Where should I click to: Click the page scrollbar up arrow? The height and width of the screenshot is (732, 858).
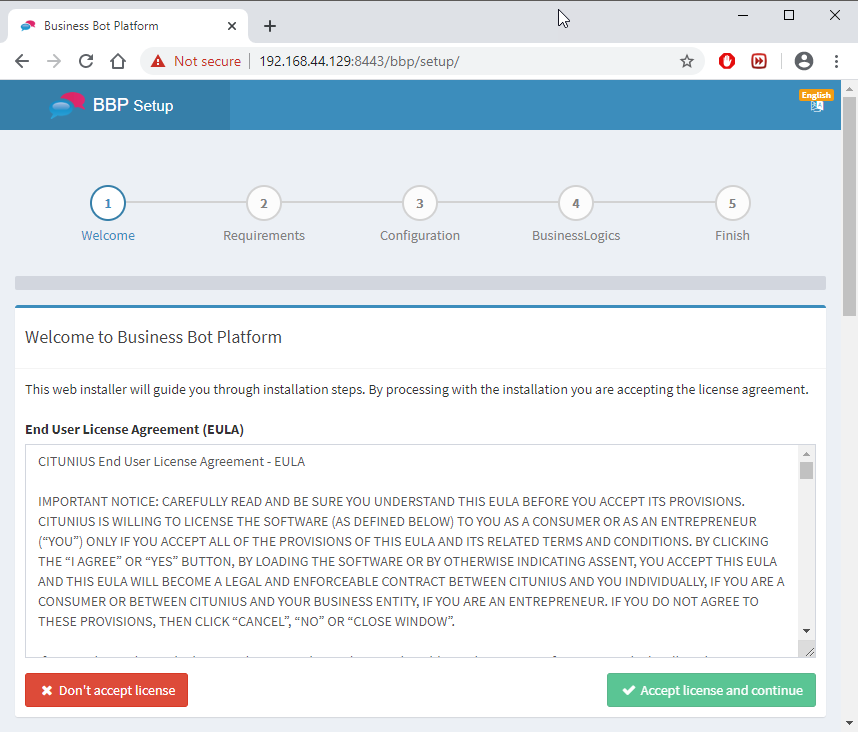coord(849,89)
